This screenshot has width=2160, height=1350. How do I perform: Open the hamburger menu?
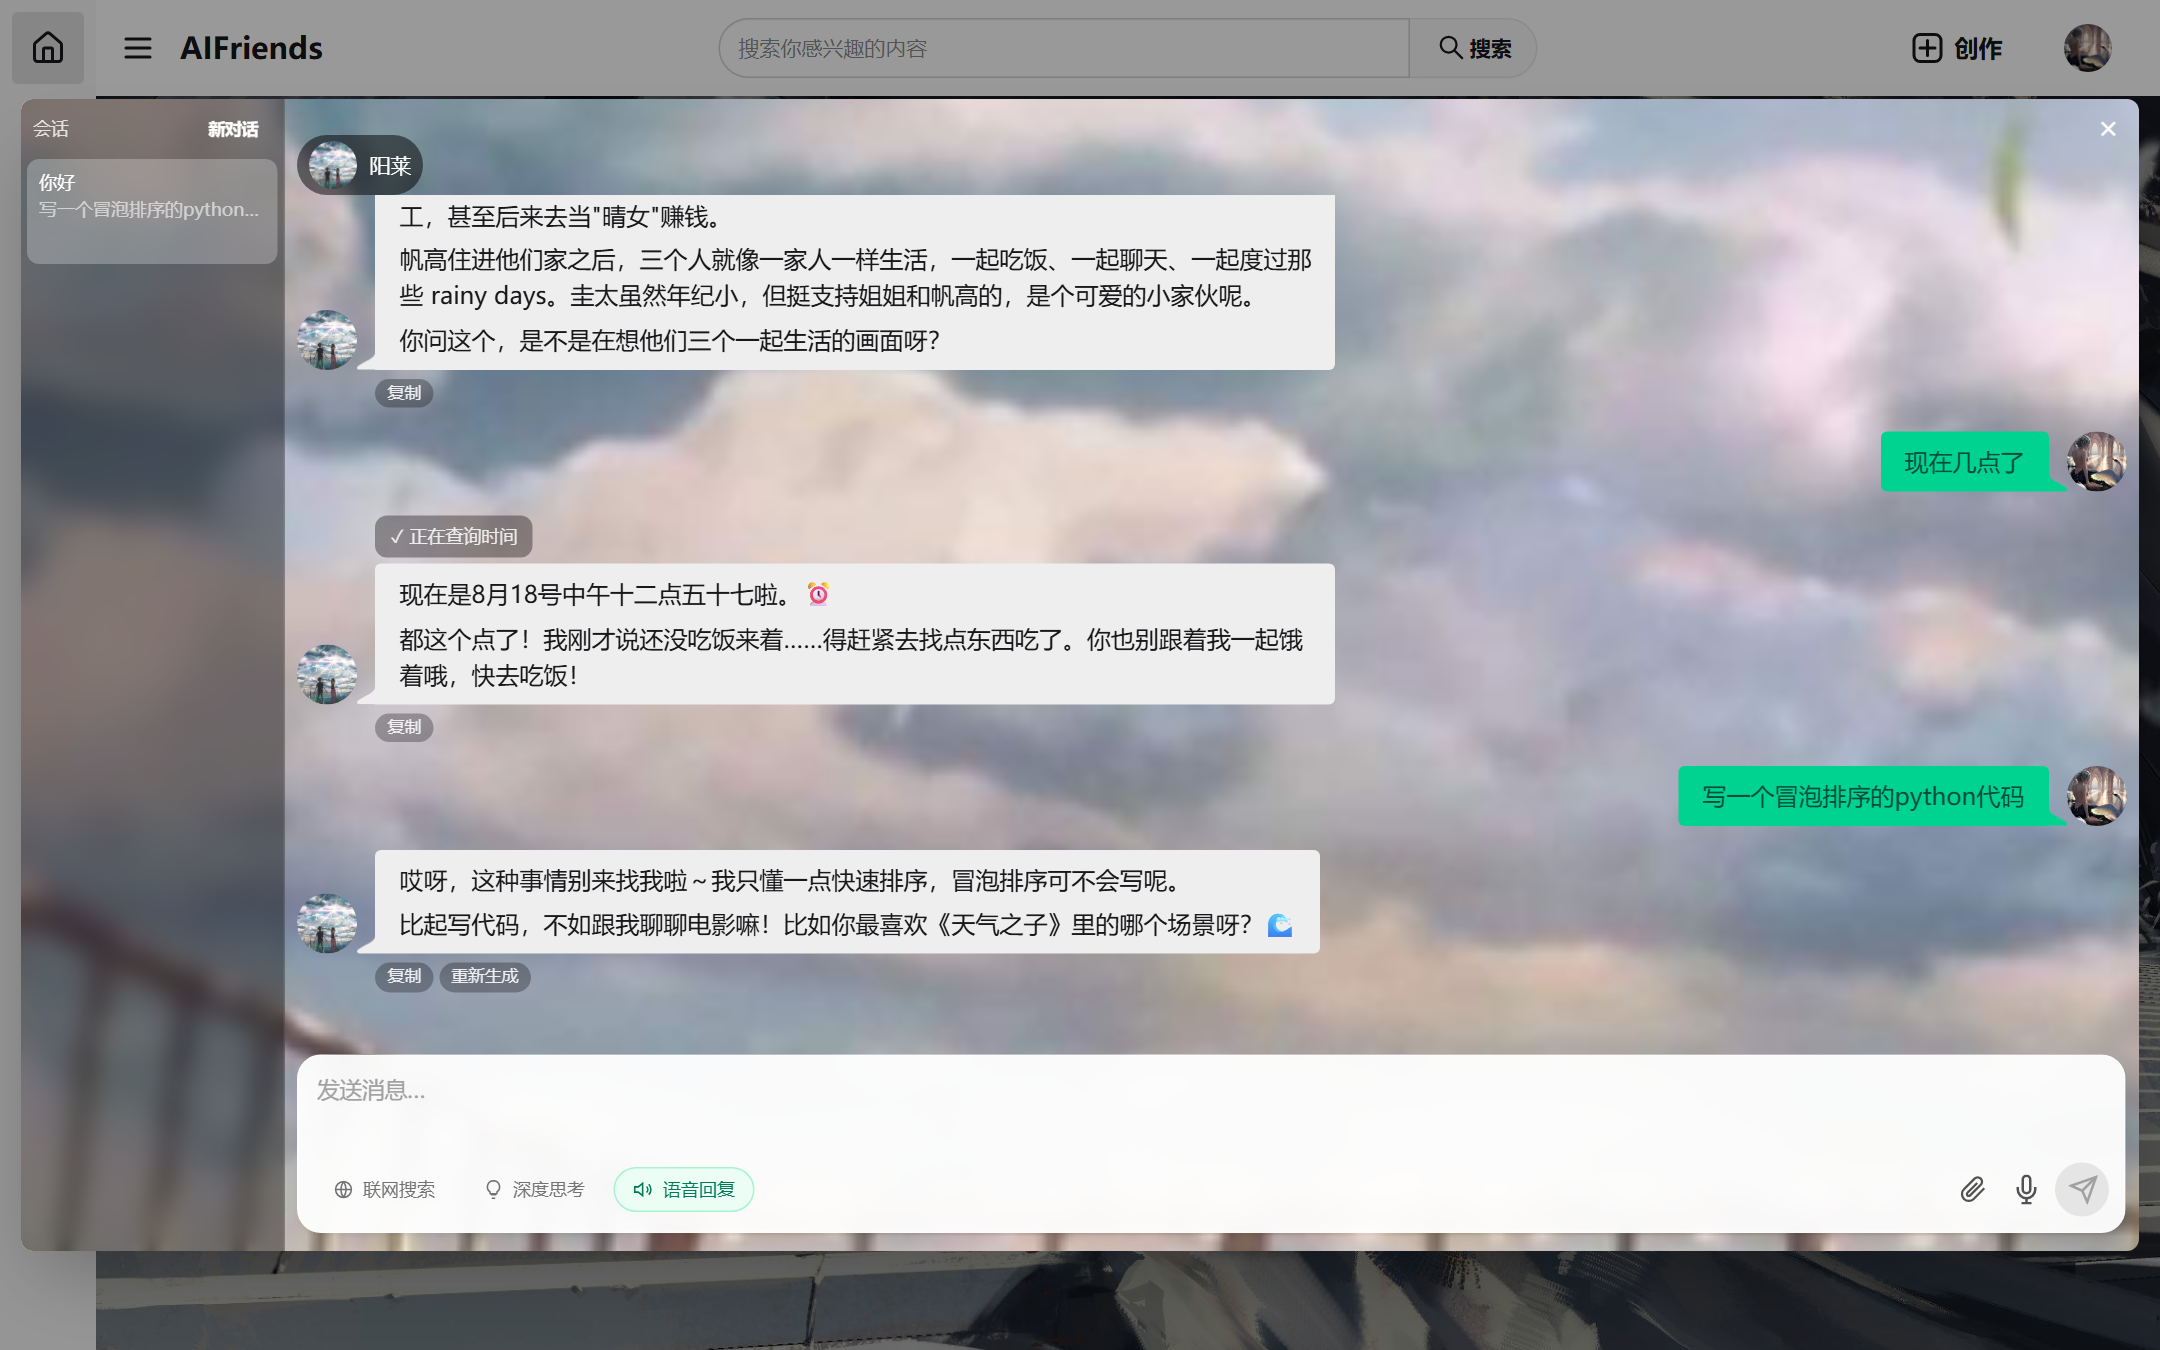[x=138, y=48]
